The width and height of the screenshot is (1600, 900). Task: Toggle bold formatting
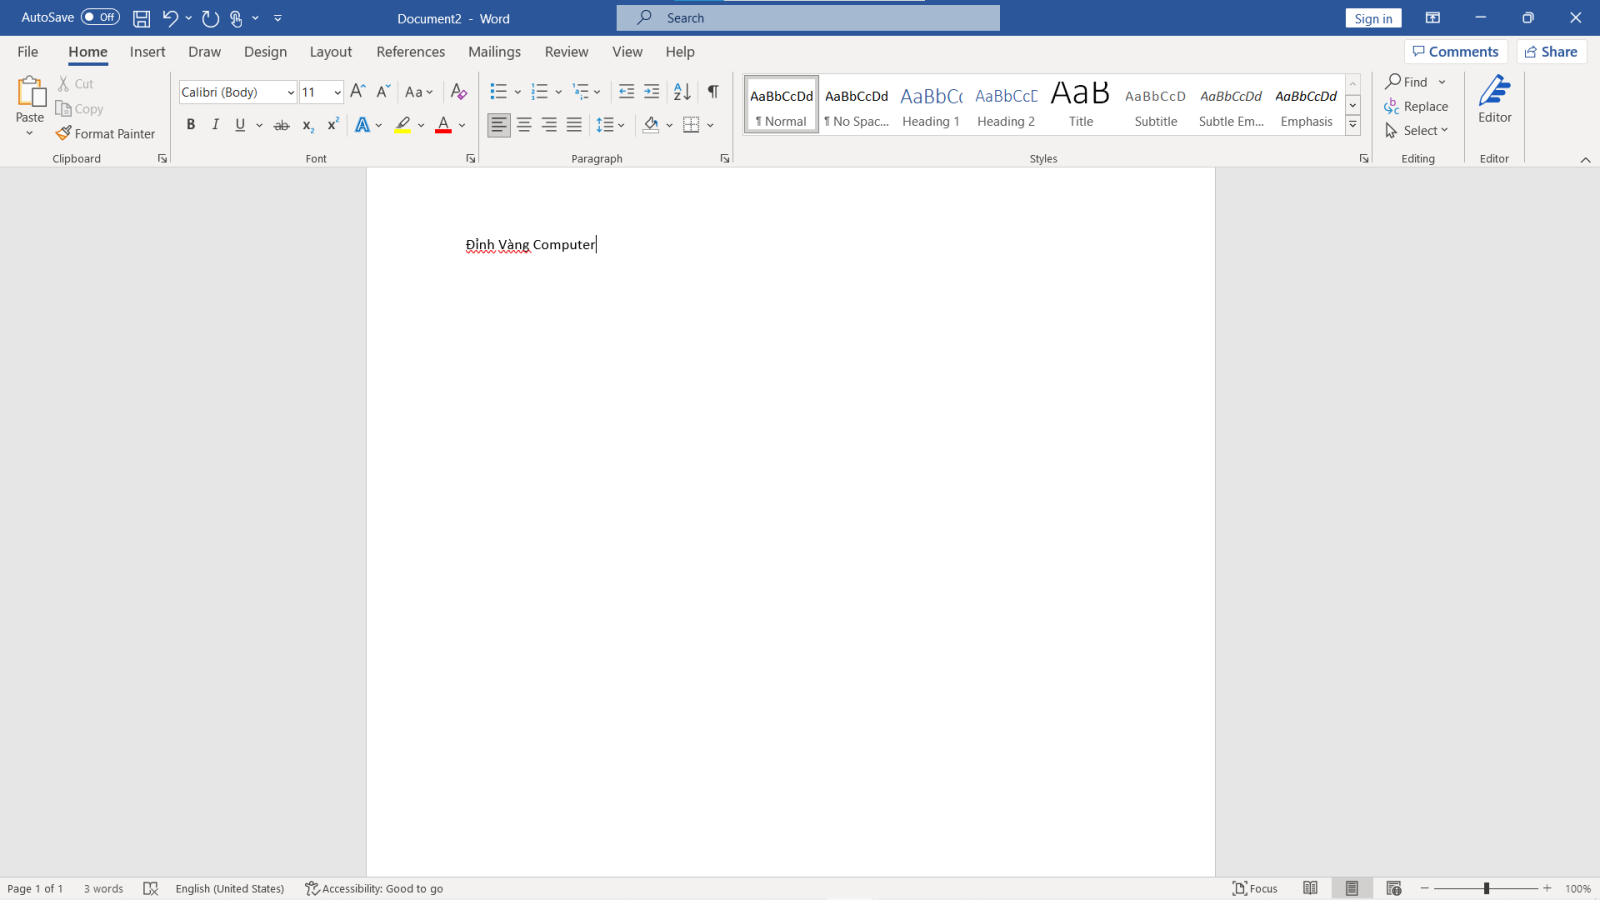click(191, 125)
